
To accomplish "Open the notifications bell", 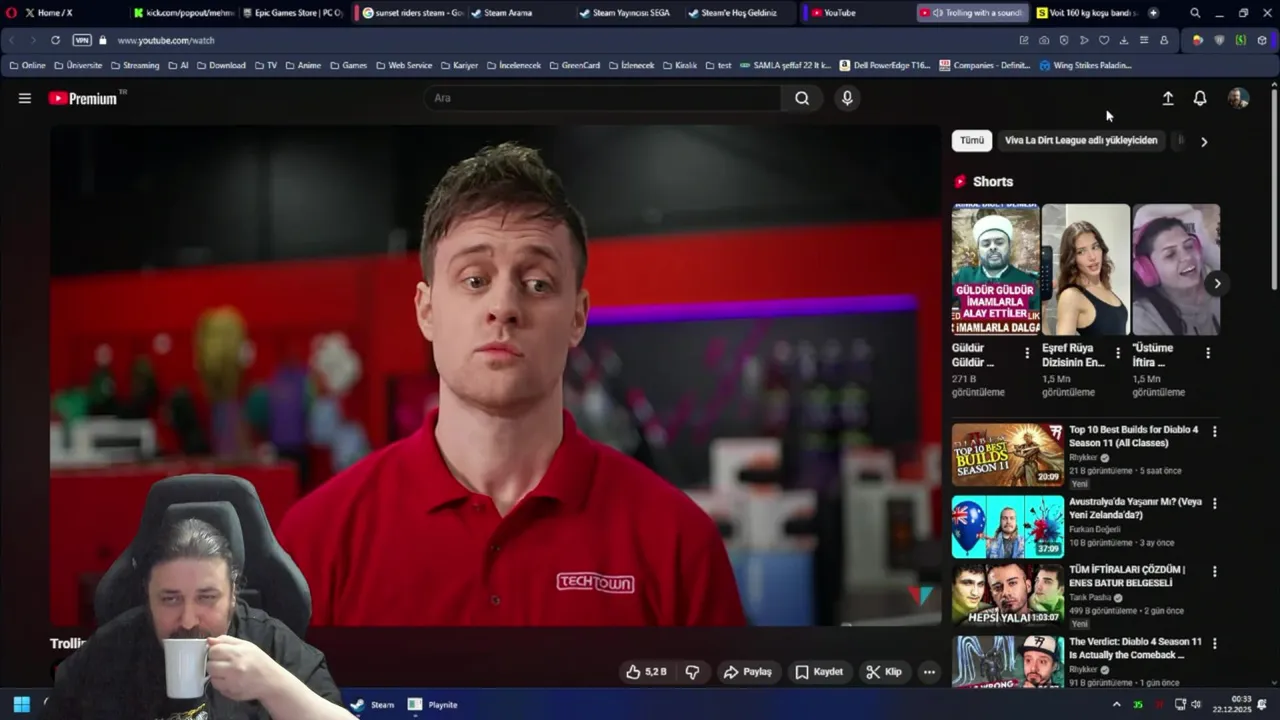I will tap(1200, 98).
